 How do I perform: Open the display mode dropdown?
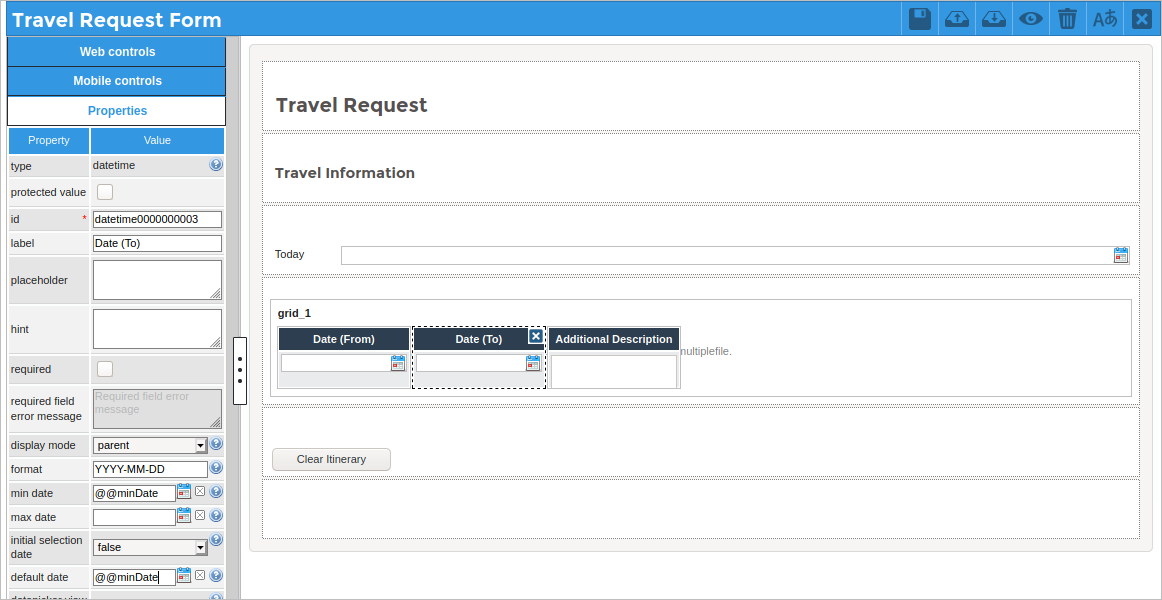(200, 445)
